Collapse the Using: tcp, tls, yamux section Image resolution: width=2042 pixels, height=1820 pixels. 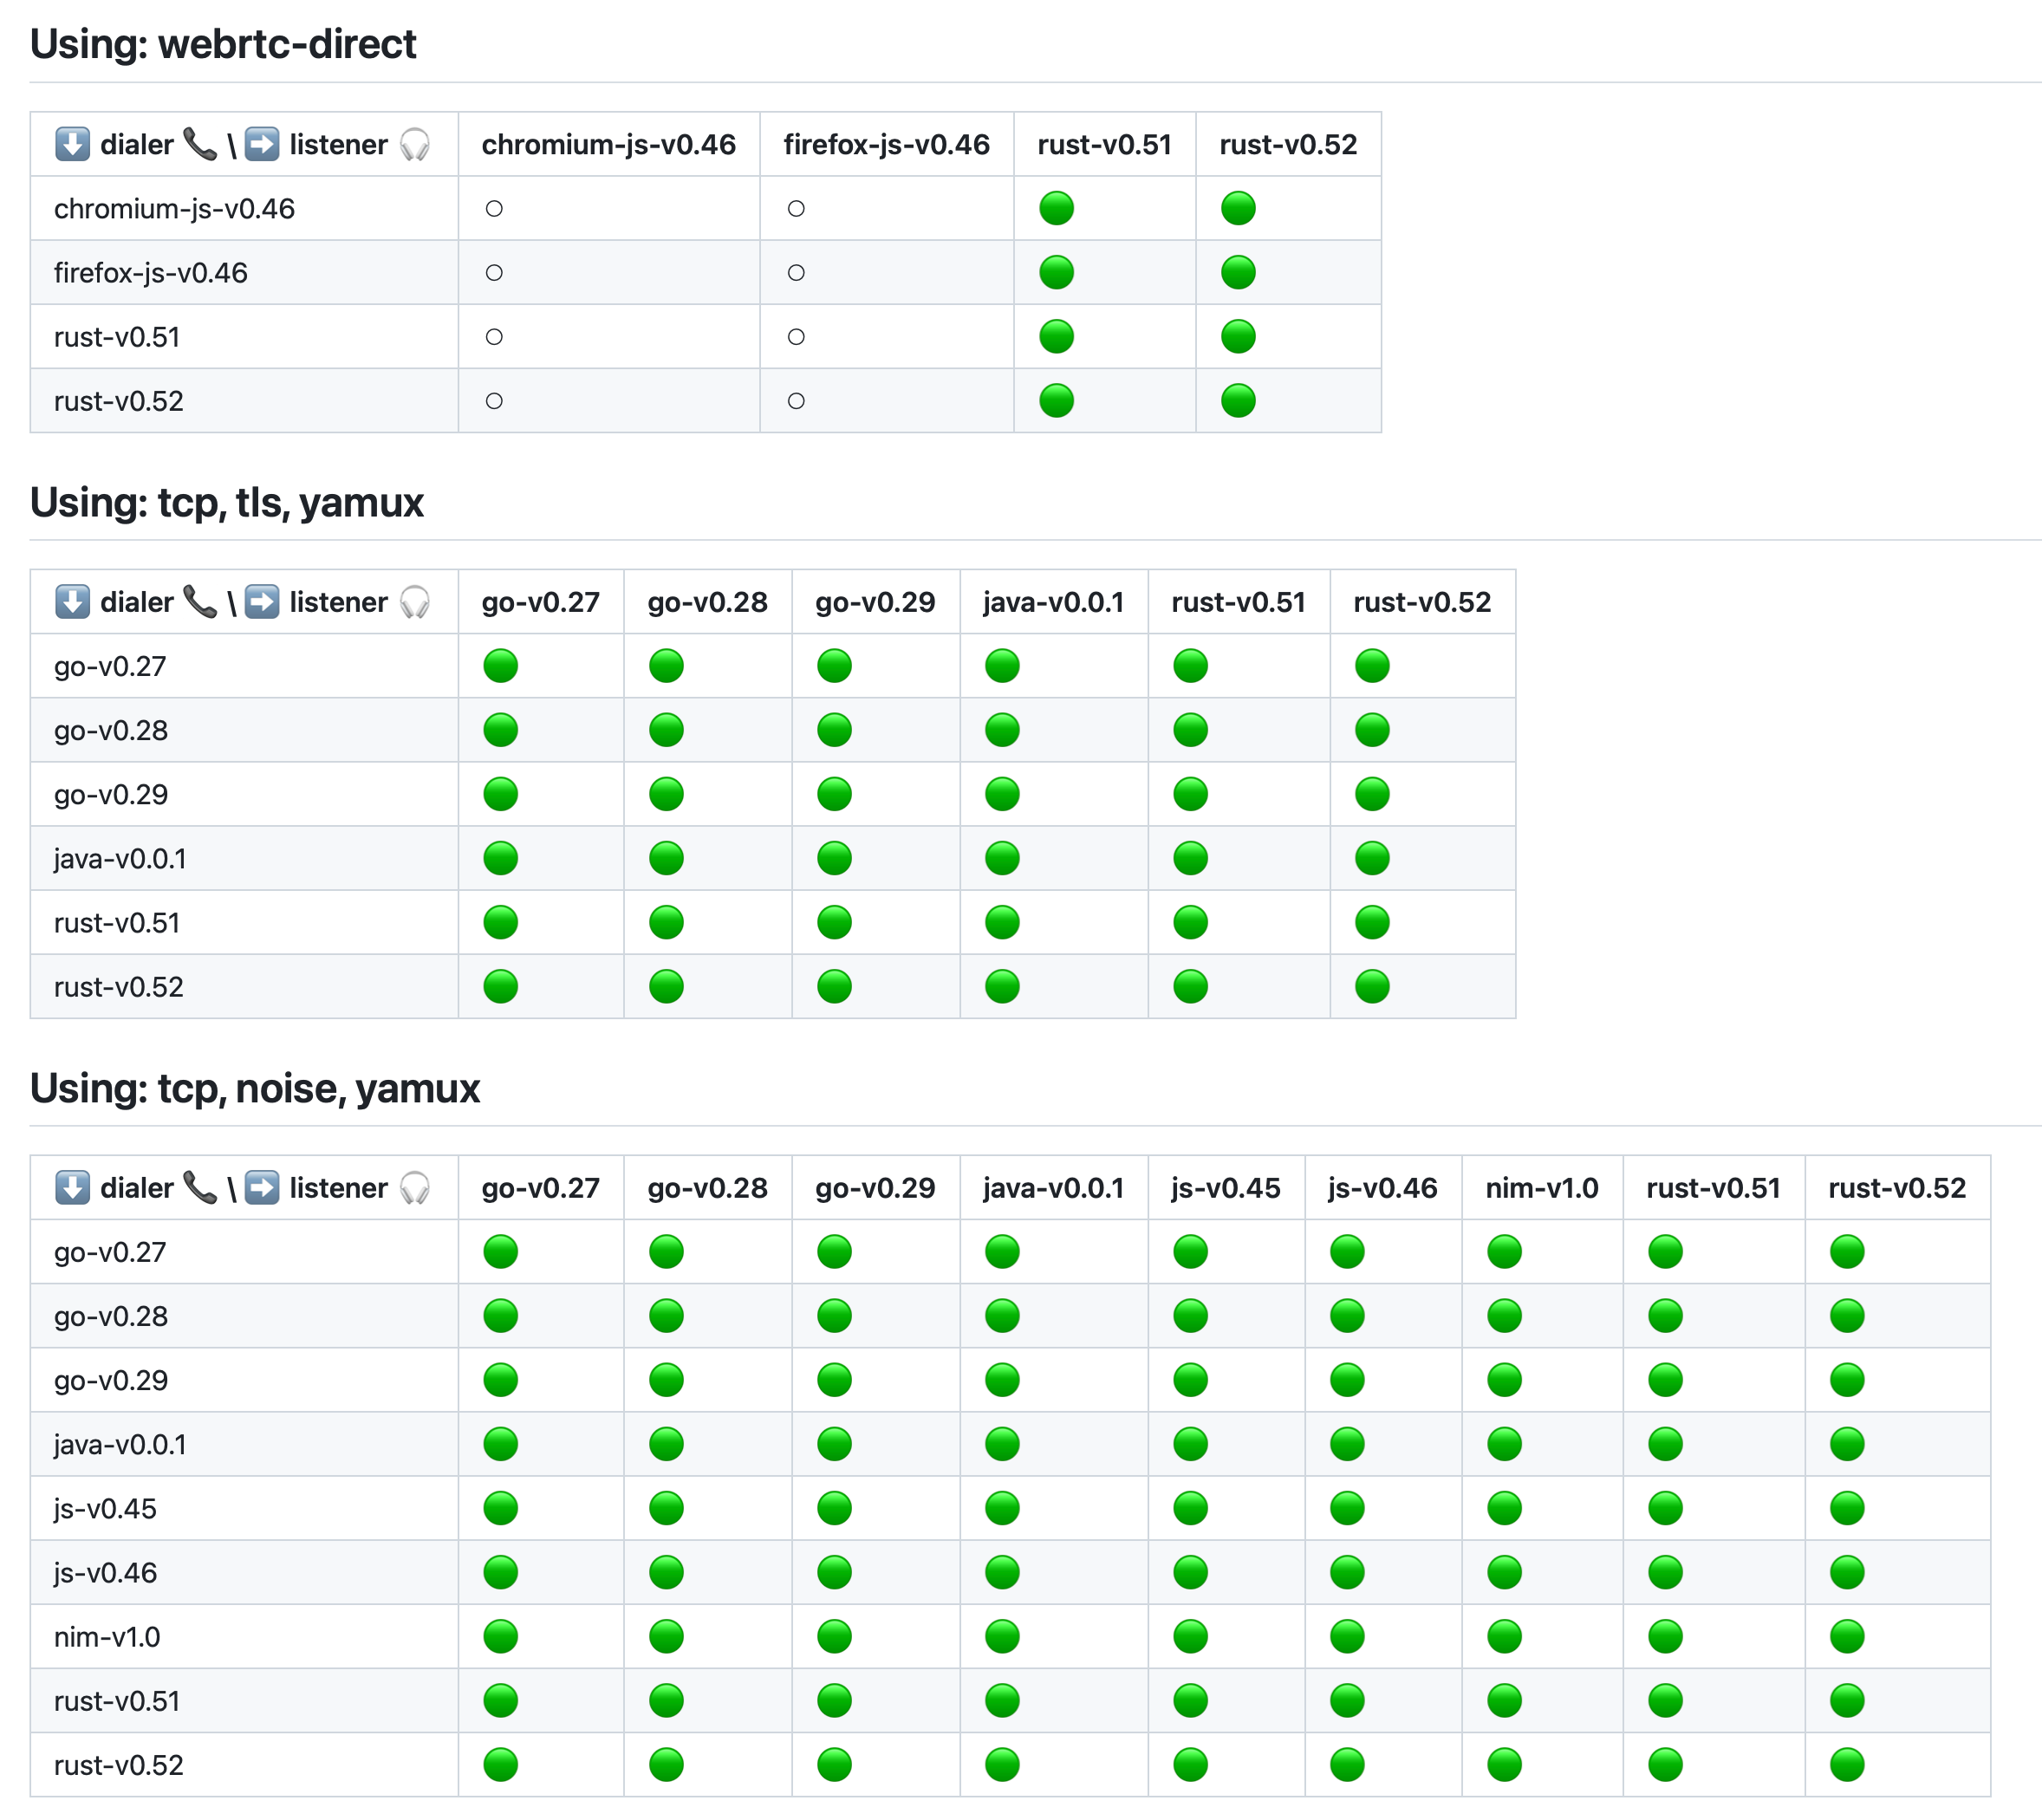coord(227,503)
